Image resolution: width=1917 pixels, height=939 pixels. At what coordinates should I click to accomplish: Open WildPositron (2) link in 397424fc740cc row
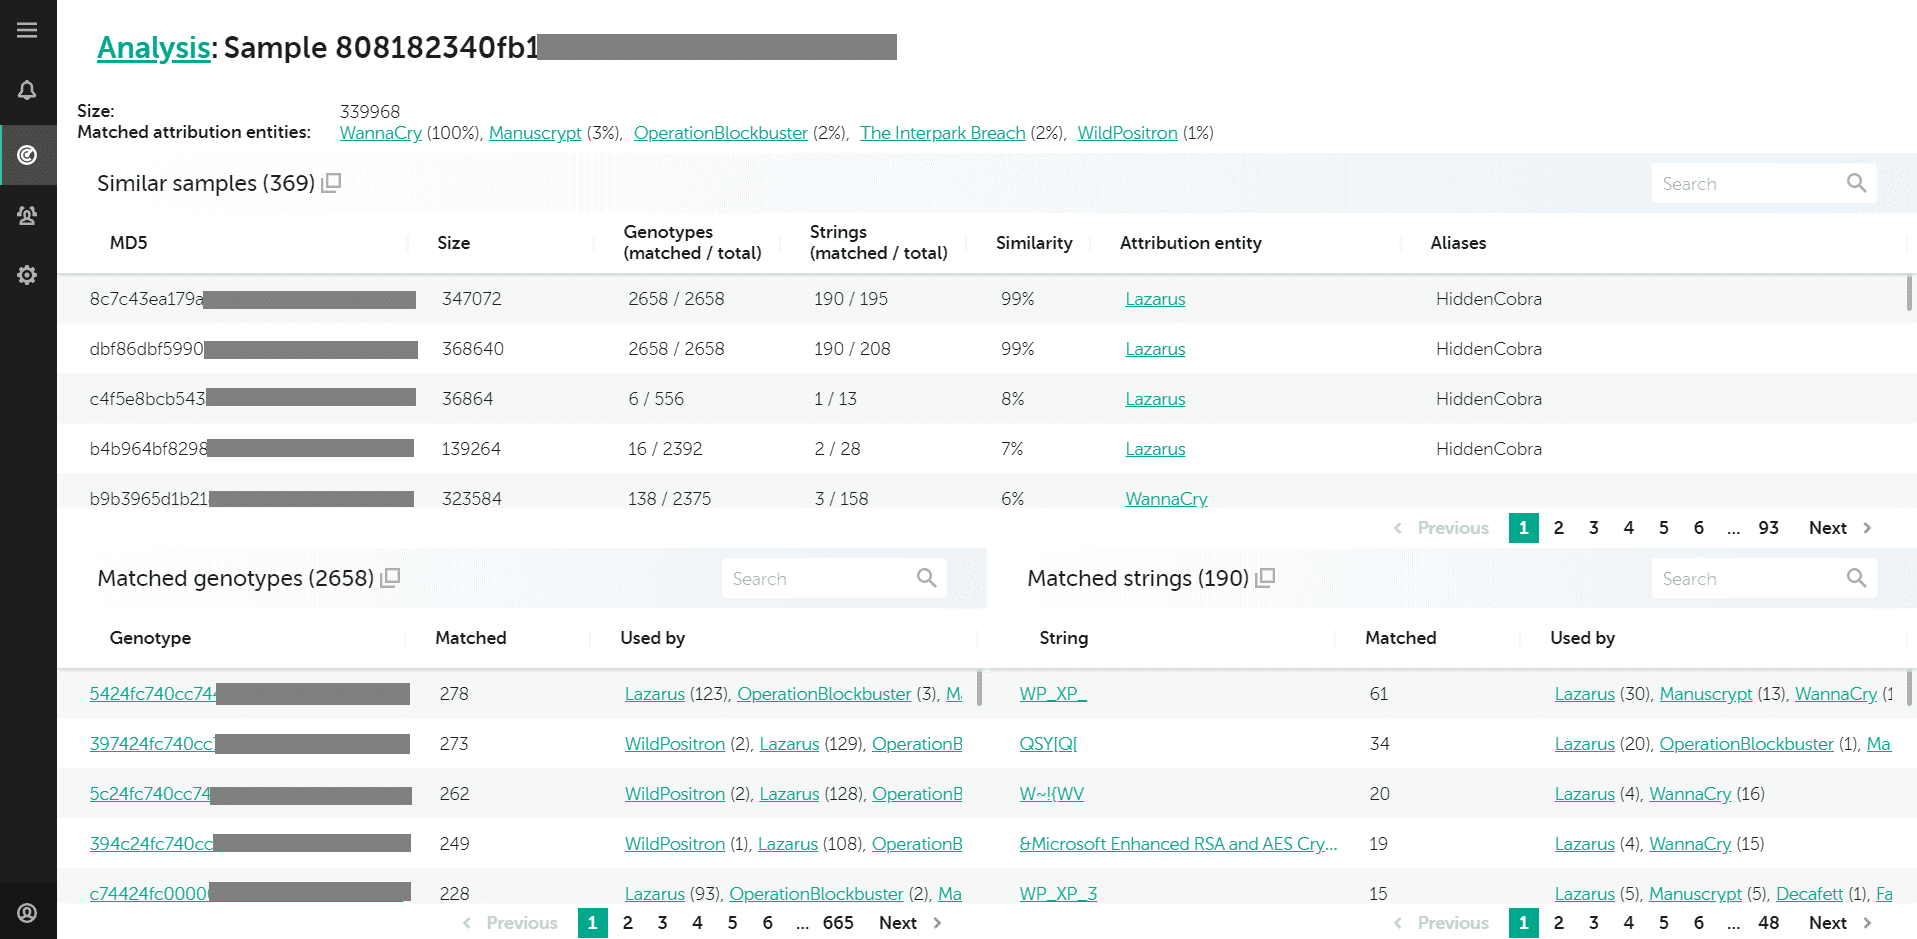675,744
